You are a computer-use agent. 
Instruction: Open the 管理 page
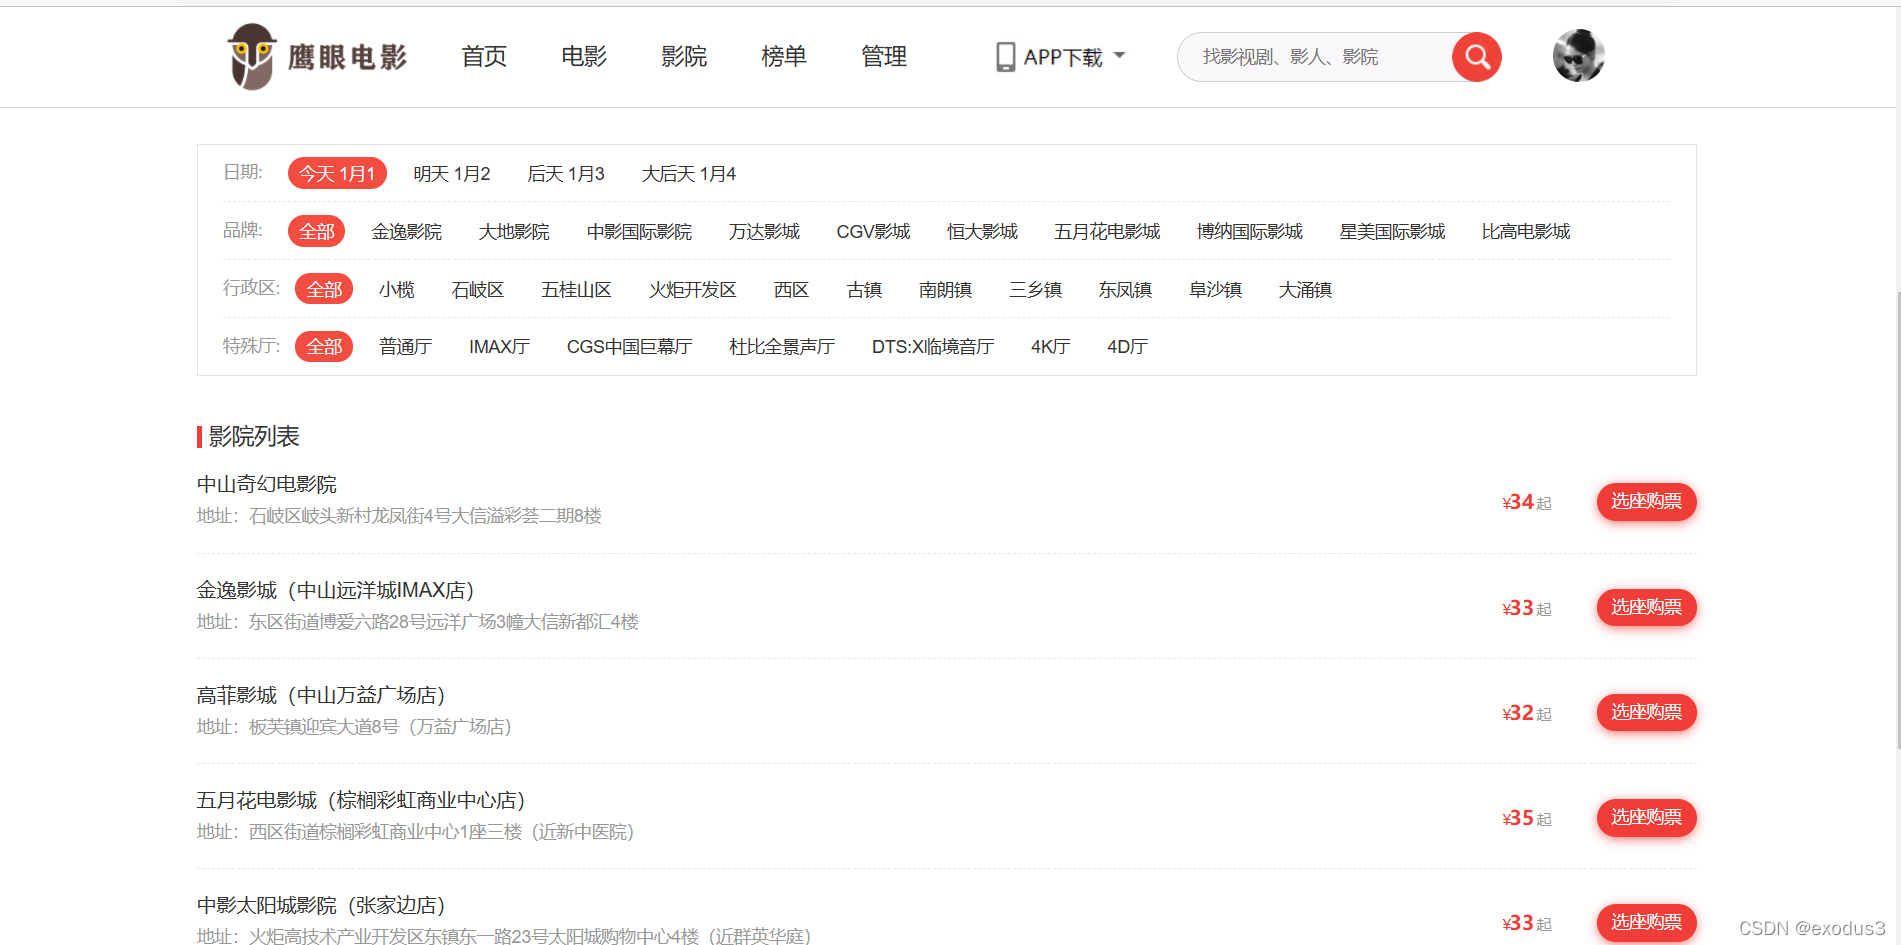pyautogui.click(x=883, y=57)
